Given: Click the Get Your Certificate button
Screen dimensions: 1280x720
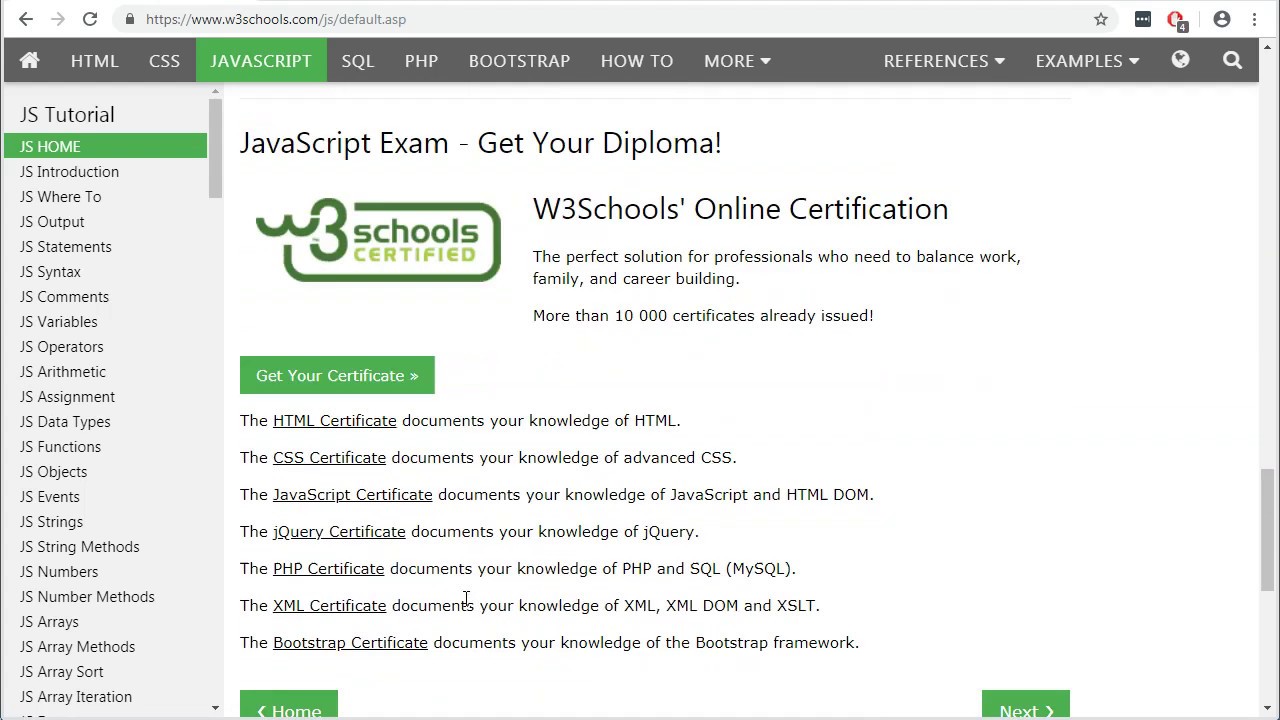Looking at the screenshot, I should pos(337,375).
